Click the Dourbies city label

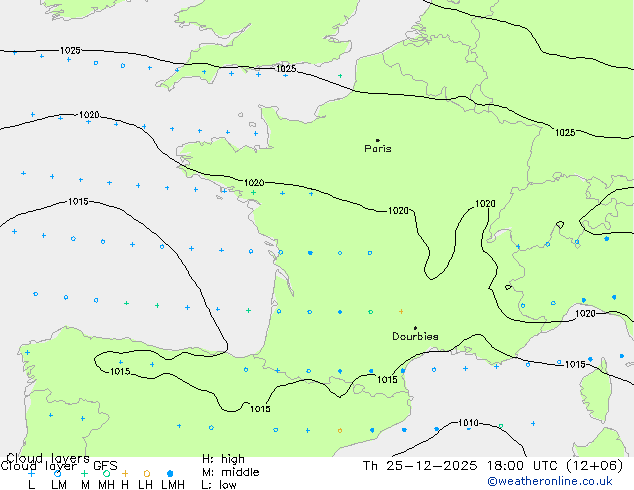pos(415,336)
